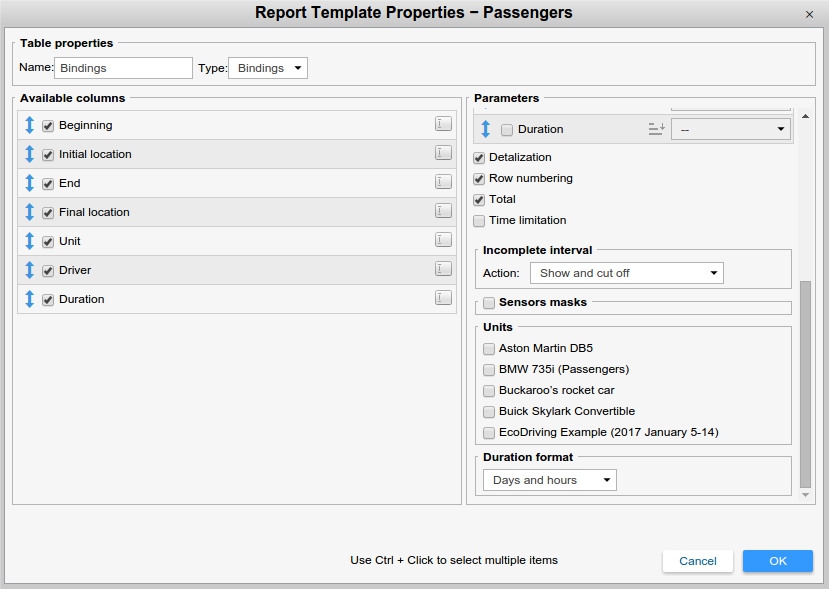Screen dimensions: 829x589
Task: Click the Name input field
Action: (123, 68)
